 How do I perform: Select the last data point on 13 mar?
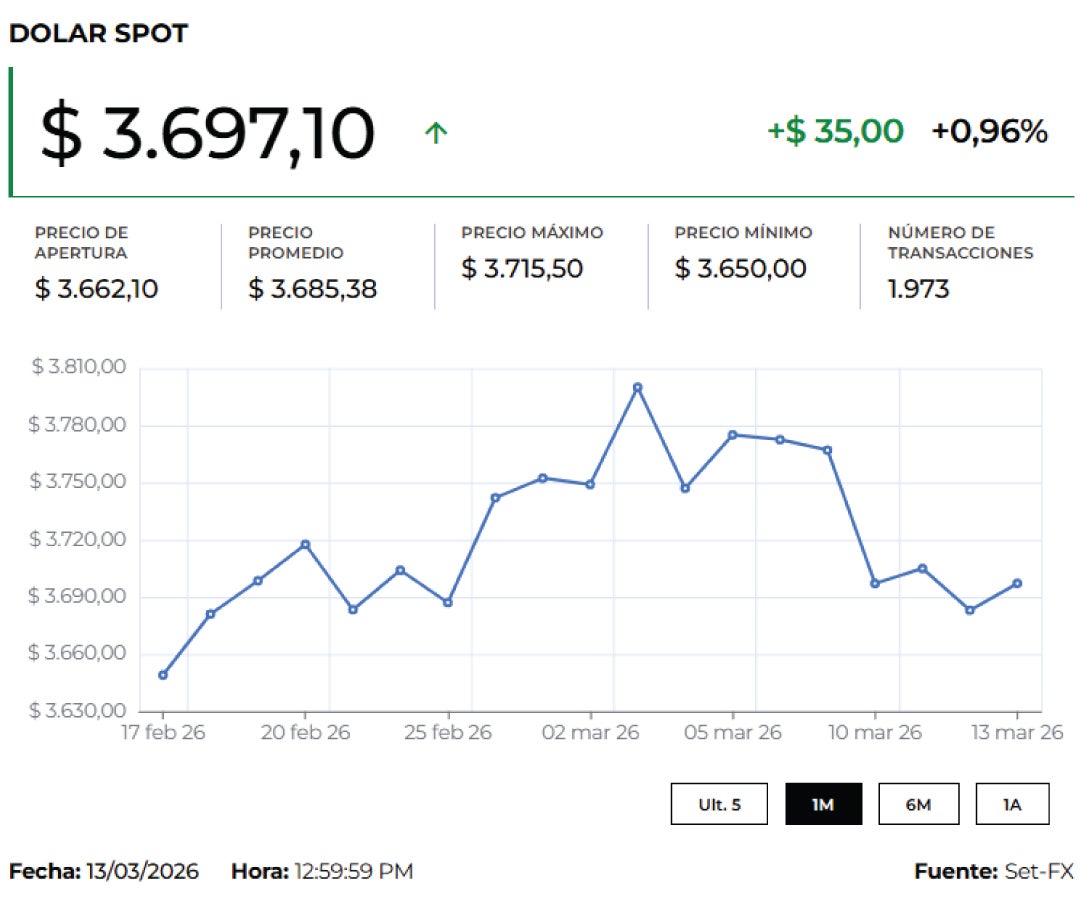coord(1018,581)
